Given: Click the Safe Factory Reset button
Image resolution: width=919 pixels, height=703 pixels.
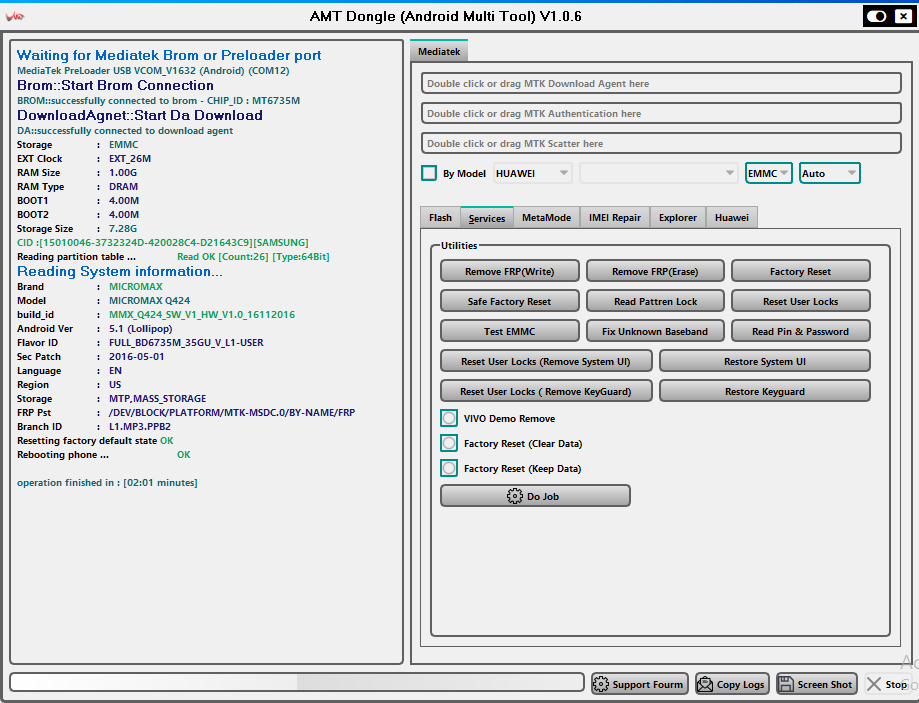Looking at the screenshot, I should (x=509, y=301).
